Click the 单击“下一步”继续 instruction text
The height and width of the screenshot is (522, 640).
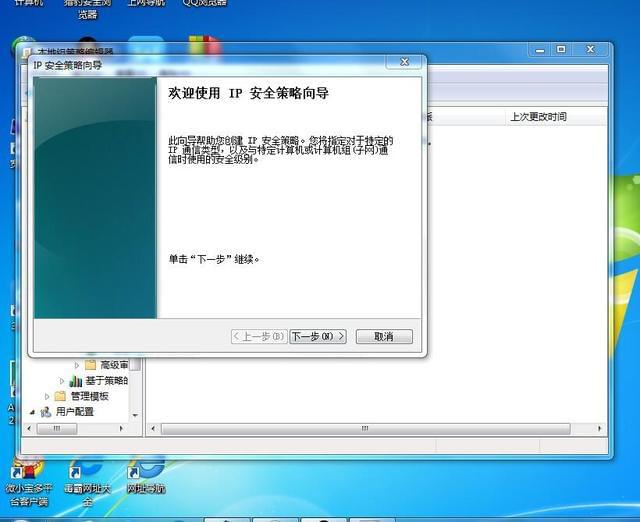coord(214,259)
